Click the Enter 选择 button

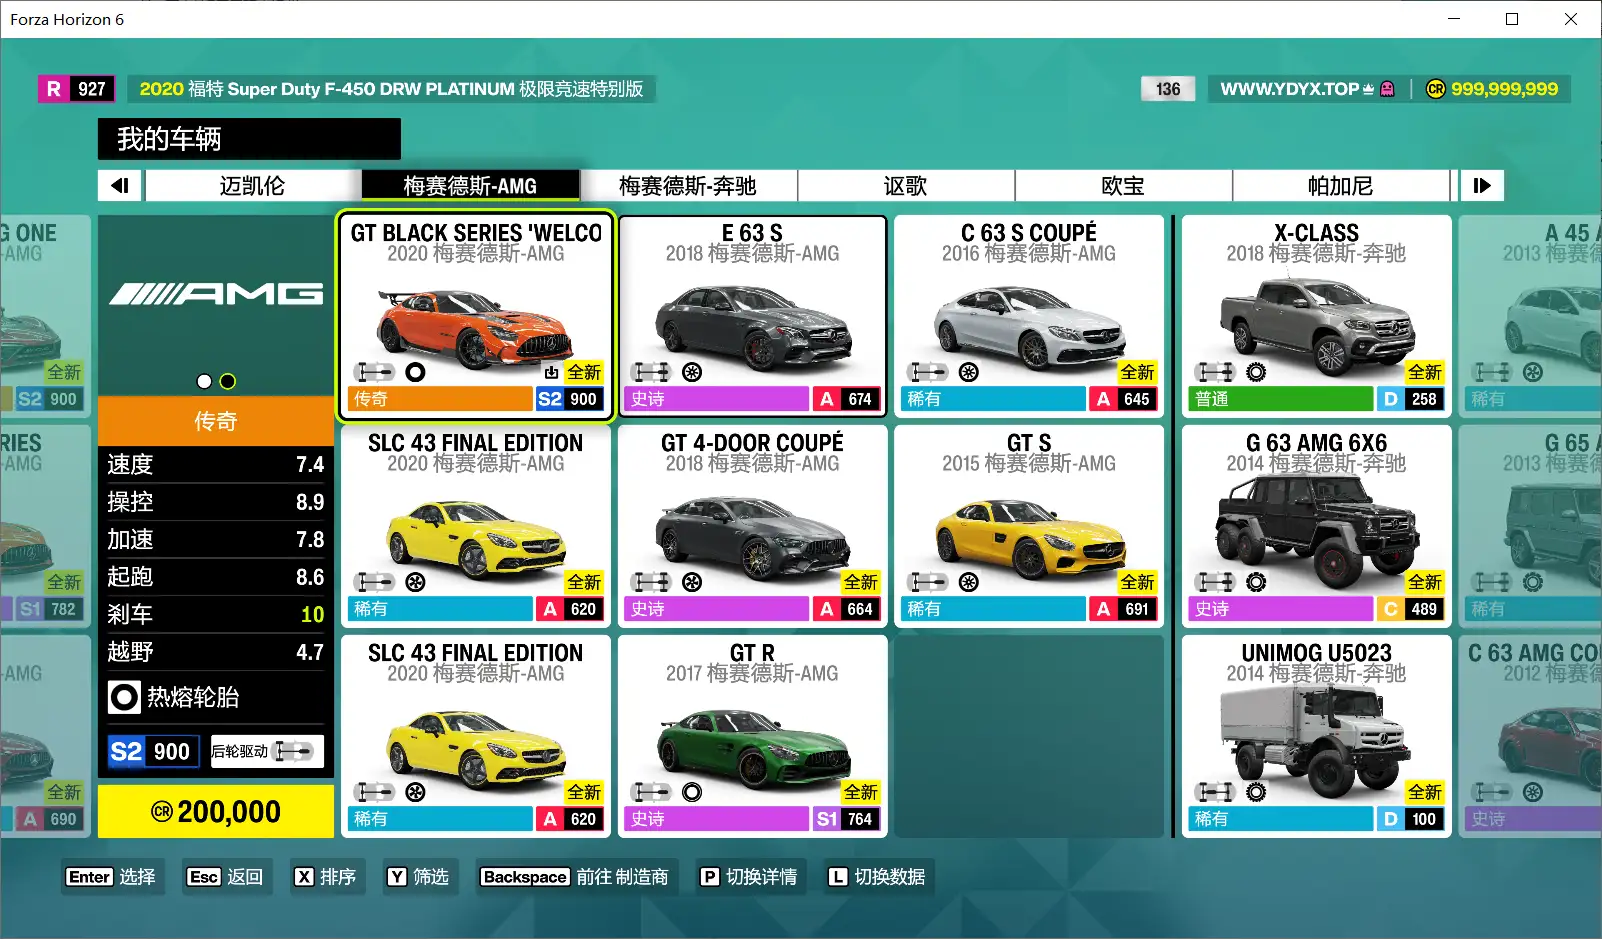click(x=111, y=877)
